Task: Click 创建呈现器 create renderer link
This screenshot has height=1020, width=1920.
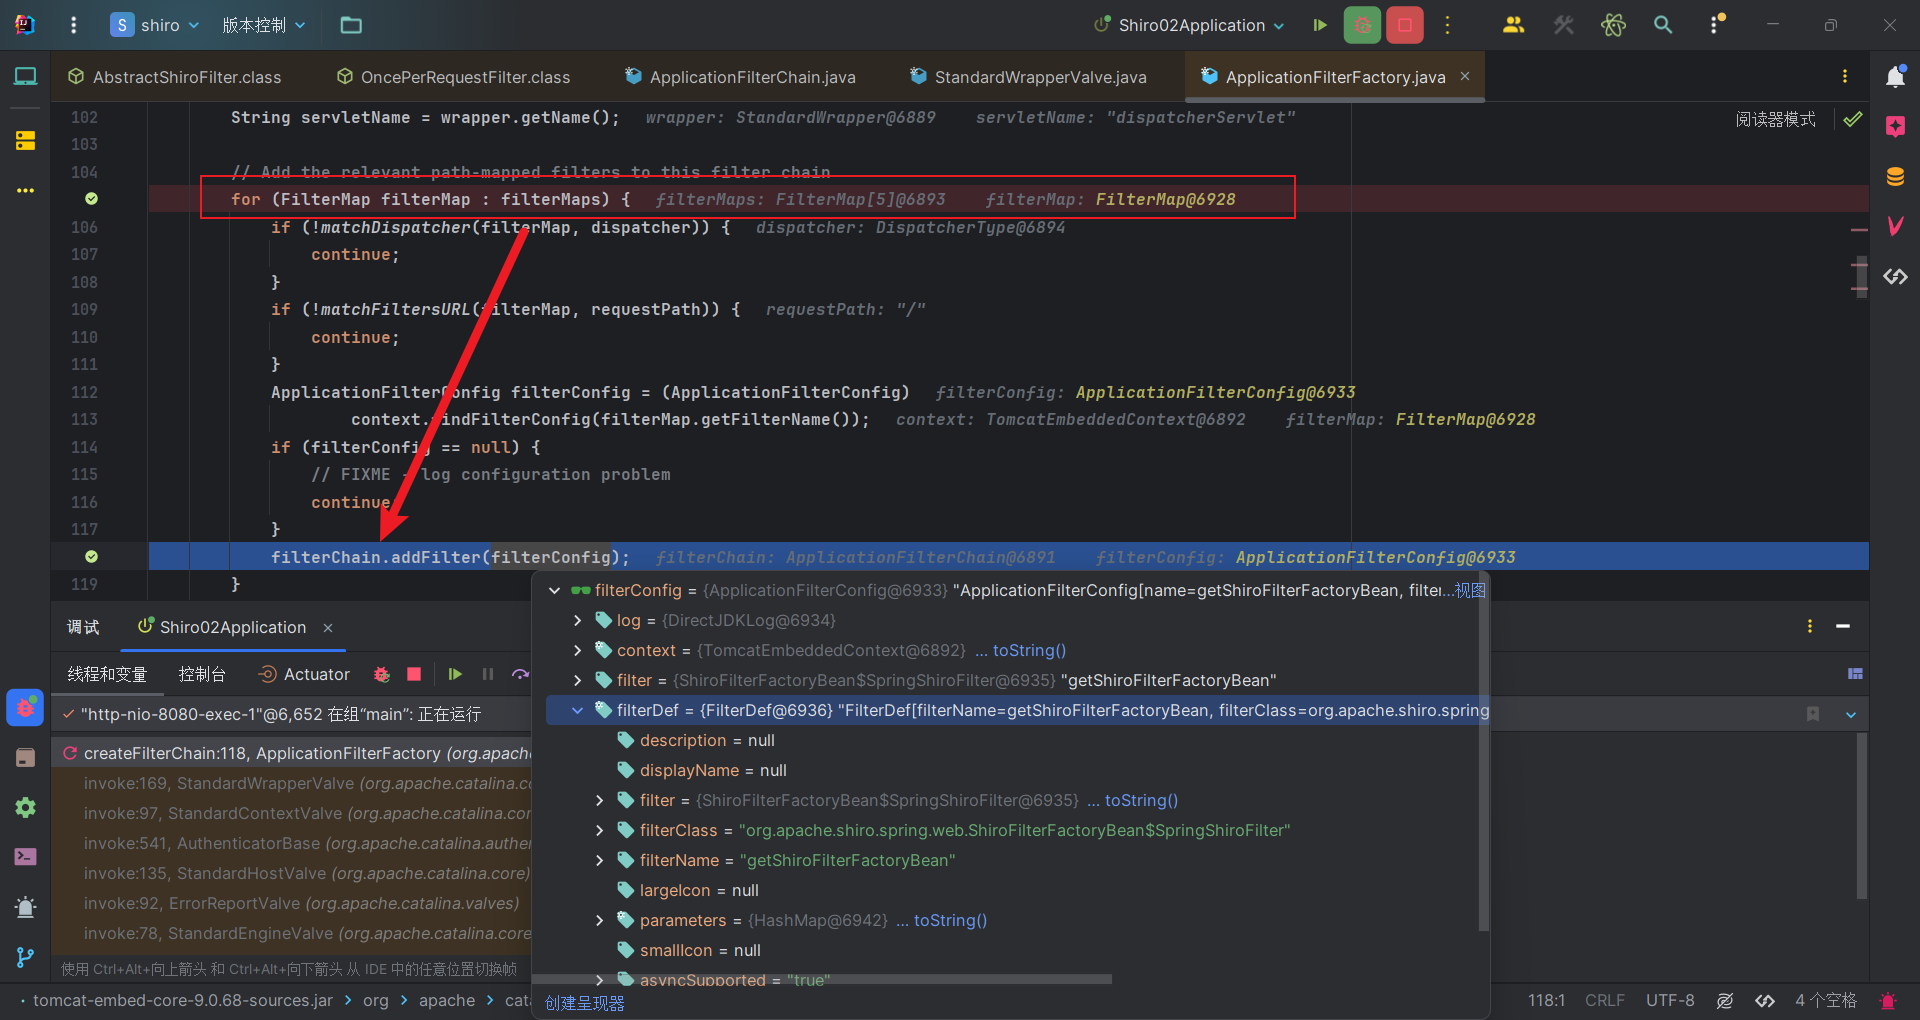Action: tap(585, 1003)
